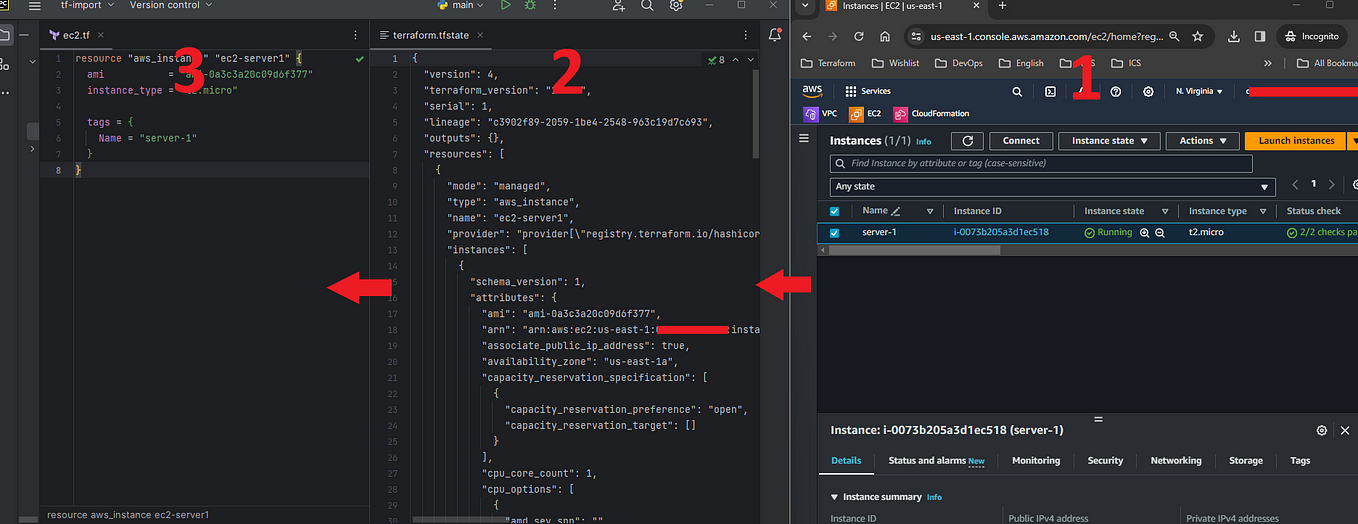Open the AWS Services menu
Image resolution: width=1358 pixels, height=524 pixels.
tap(867, 91)
